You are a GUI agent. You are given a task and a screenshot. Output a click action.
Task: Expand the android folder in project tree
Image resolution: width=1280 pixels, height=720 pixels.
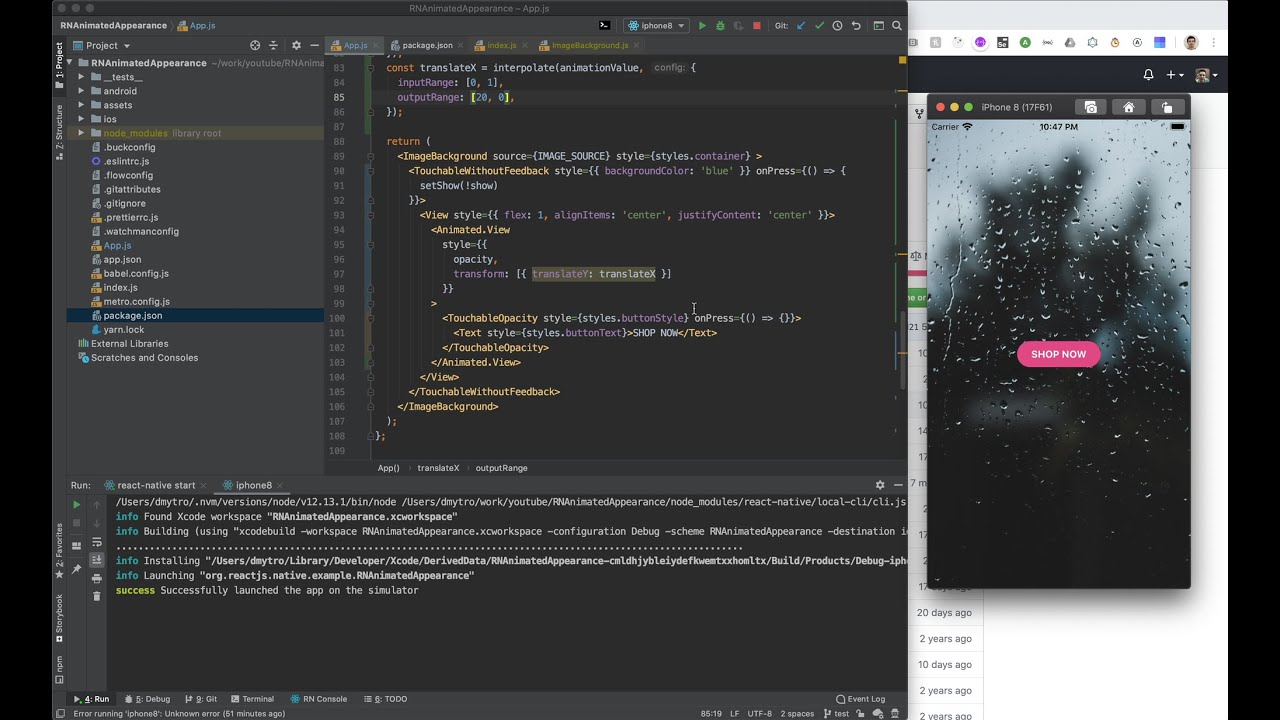tap(82, 91)
